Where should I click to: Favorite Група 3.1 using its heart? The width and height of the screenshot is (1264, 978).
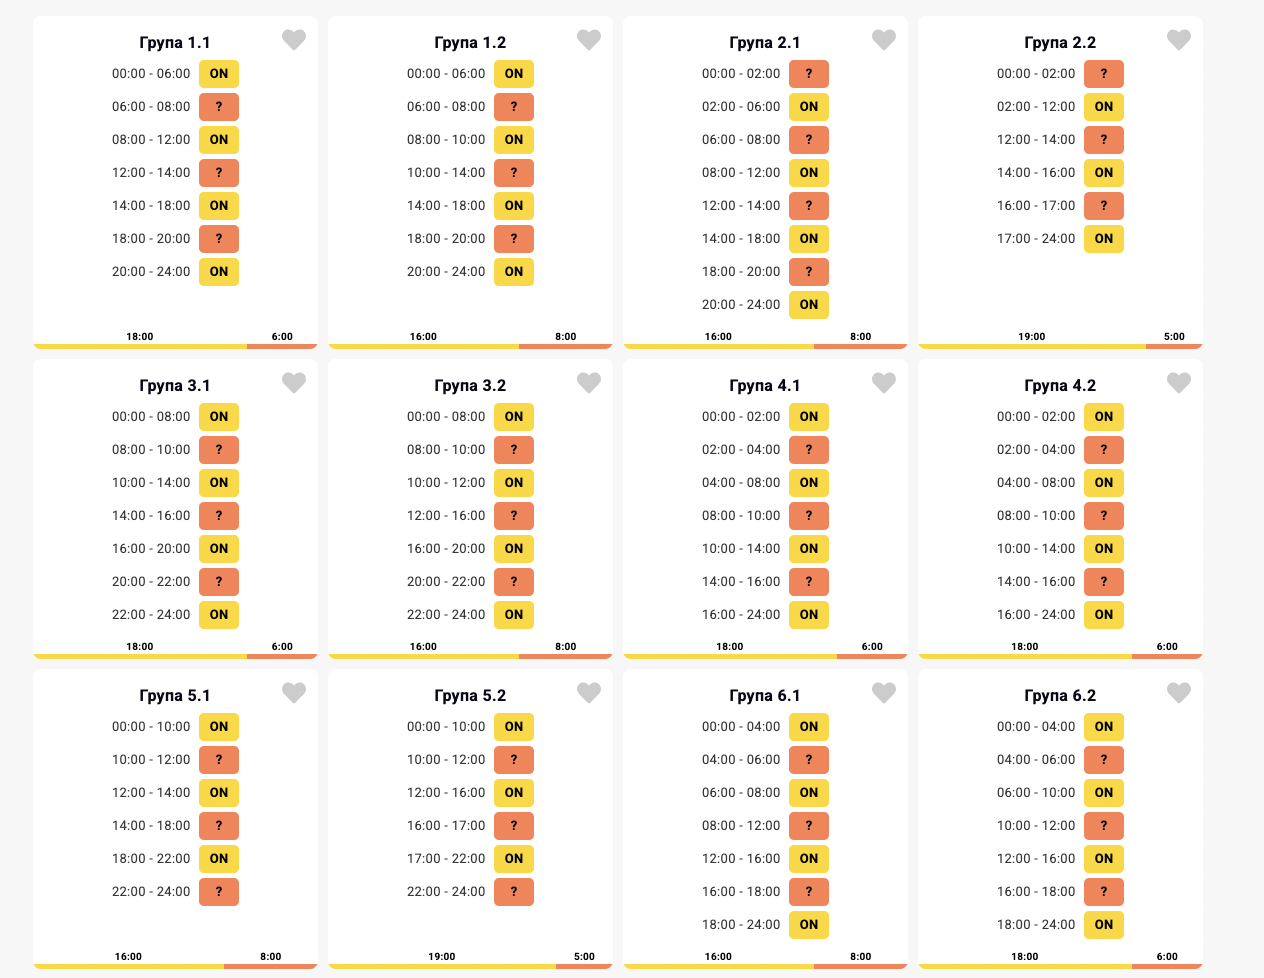[x=293, y=383]
